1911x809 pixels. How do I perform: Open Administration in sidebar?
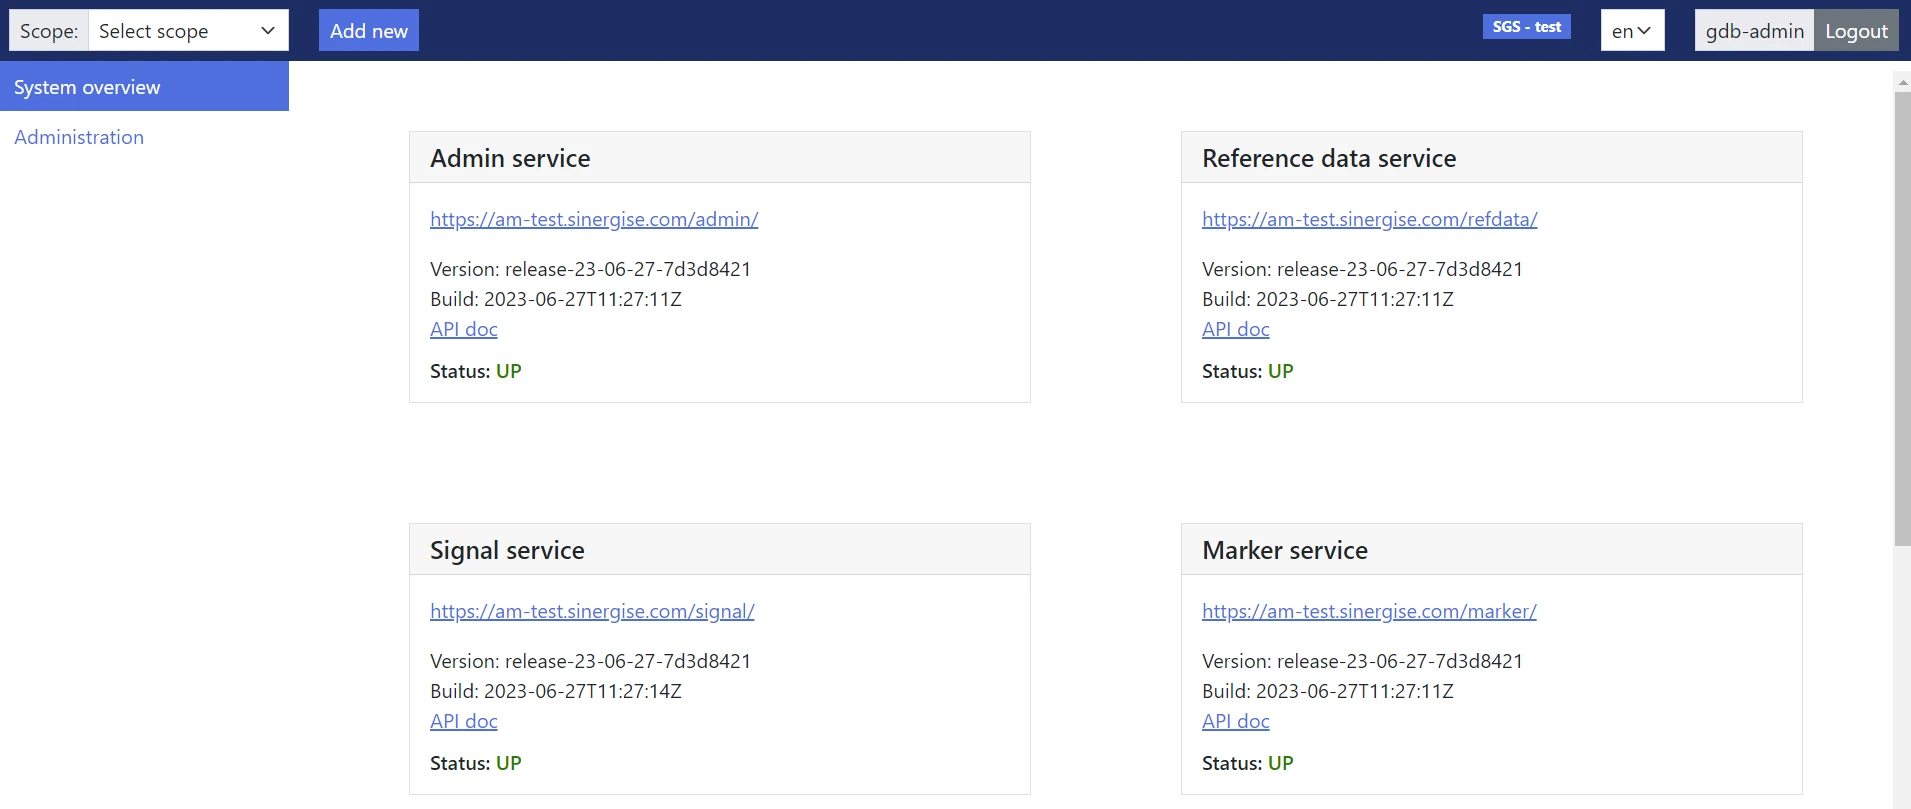click(x=79, y=137)
